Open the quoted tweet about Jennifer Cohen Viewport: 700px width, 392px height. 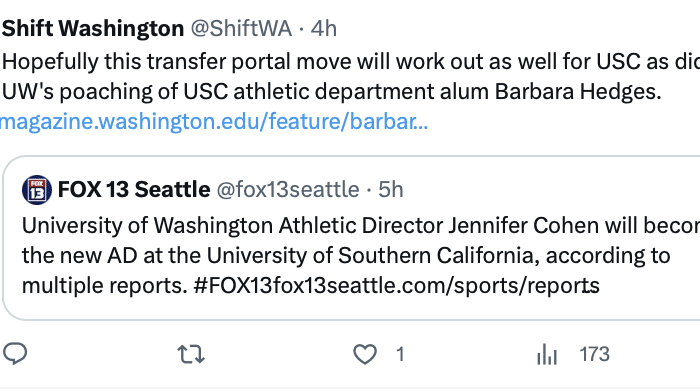351,238
